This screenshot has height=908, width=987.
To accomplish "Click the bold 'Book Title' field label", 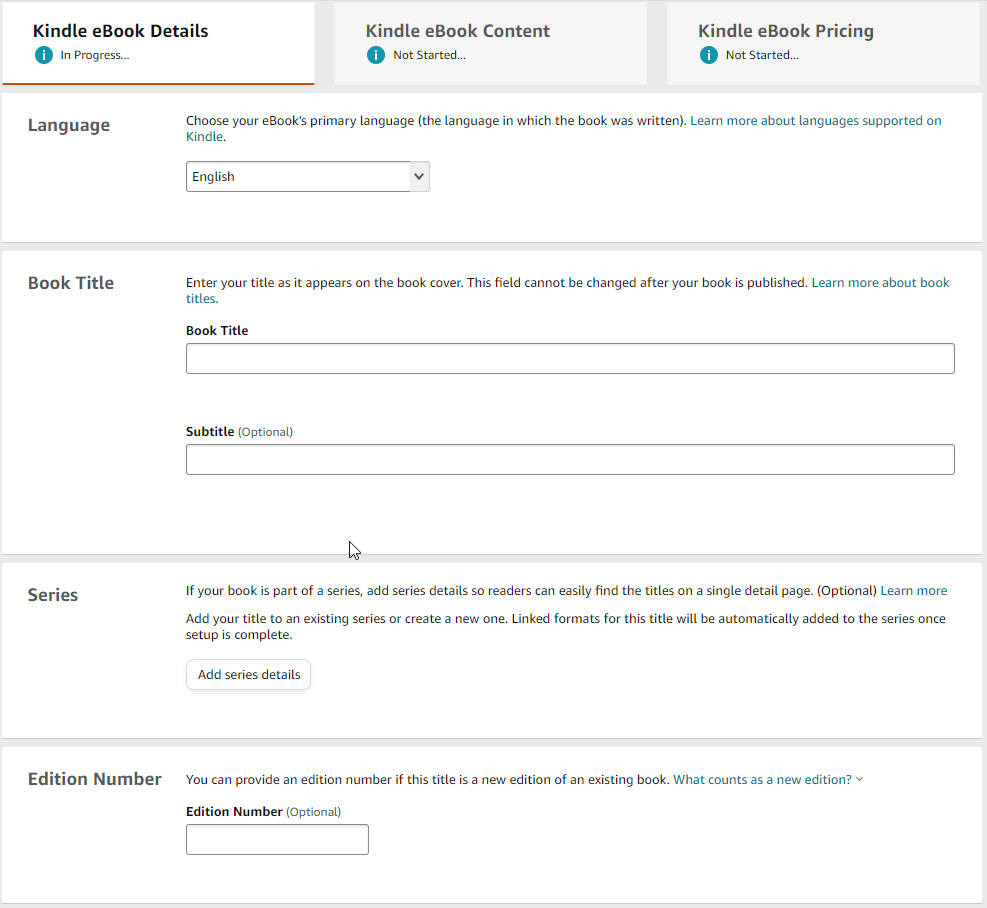I will pos(217,331).
